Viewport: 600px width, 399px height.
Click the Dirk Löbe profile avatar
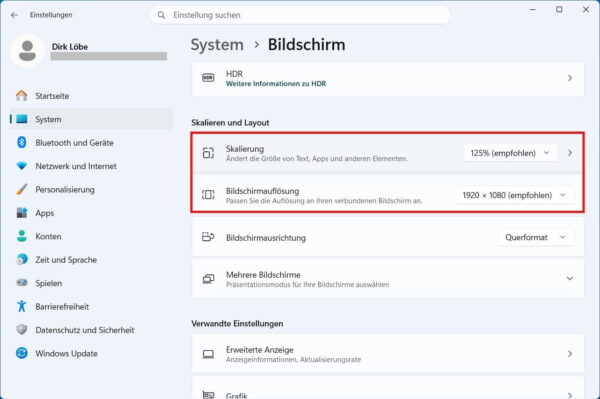(x=27, y=50)
